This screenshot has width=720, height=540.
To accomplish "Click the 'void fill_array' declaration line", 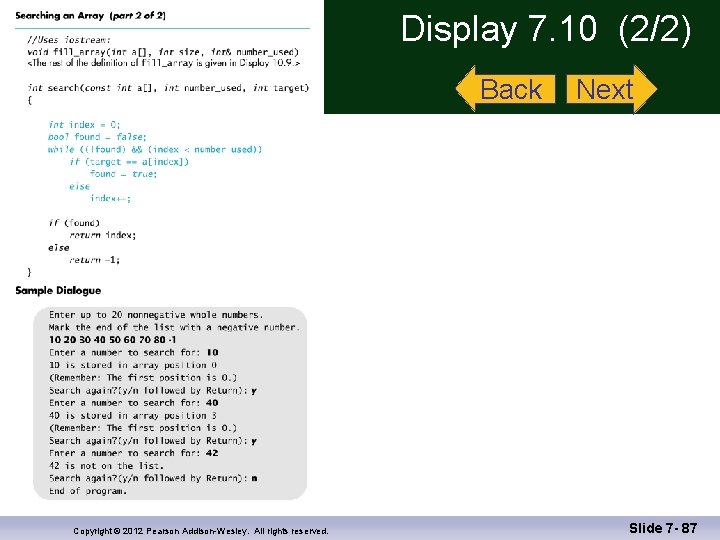I will coord(163,52).
